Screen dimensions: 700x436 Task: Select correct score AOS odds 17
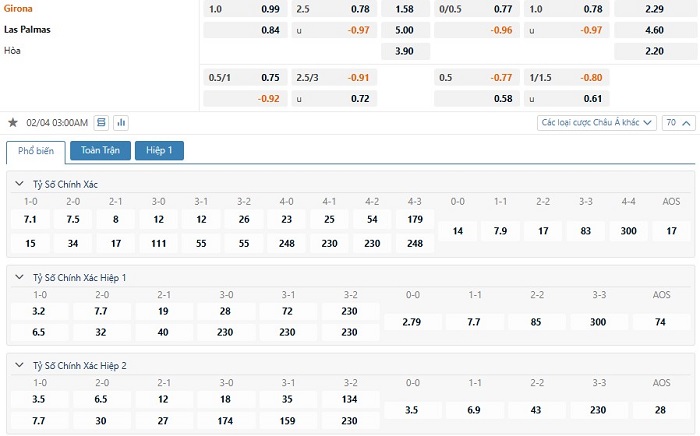pyautogui.click(x=671, y=231)
